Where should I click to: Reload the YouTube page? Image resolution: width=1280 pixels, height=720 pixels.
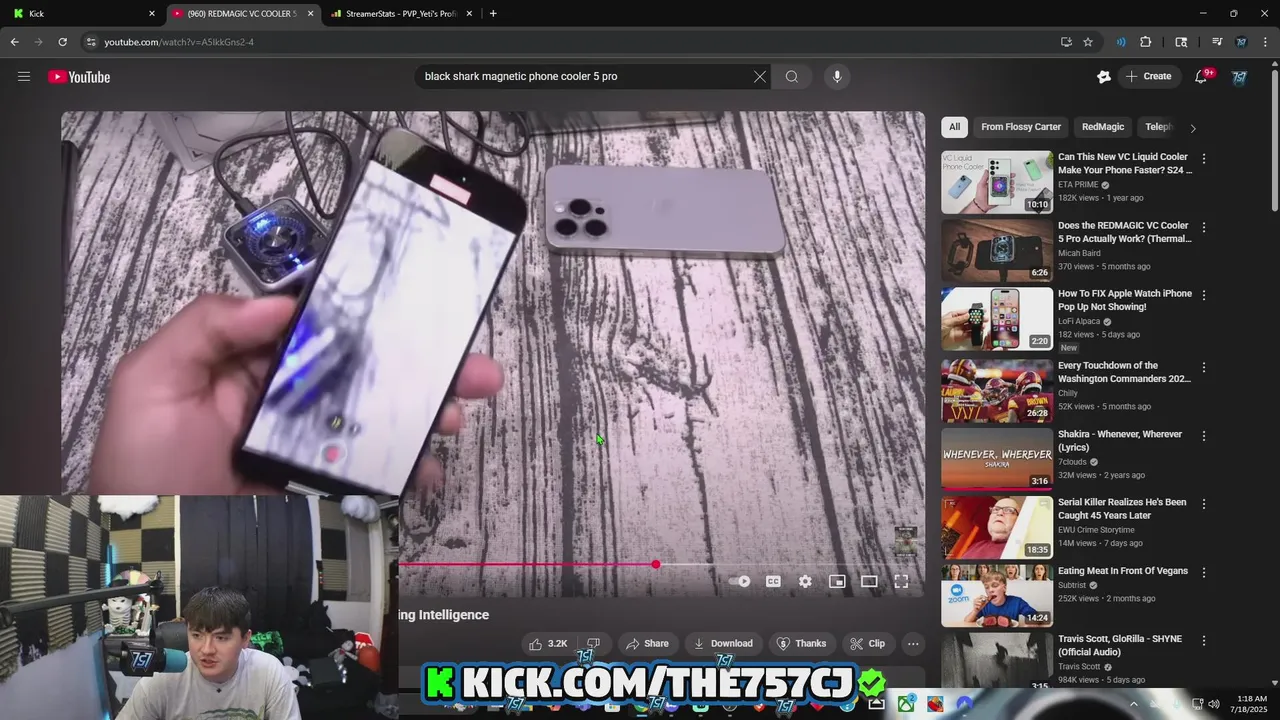coord(62,42)
